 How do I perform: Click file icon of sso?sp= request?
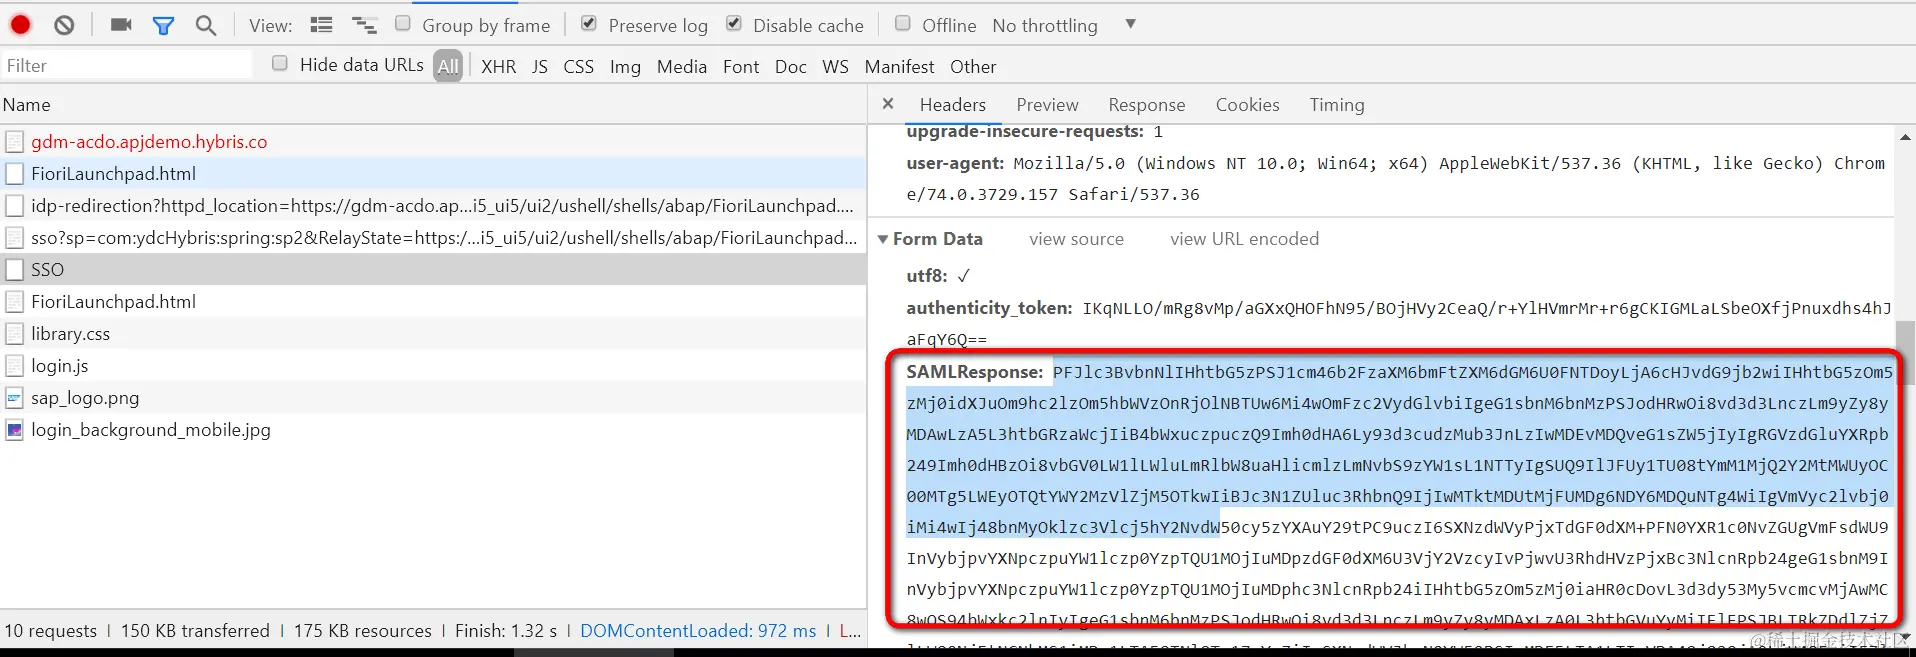[x=14, y=238]
